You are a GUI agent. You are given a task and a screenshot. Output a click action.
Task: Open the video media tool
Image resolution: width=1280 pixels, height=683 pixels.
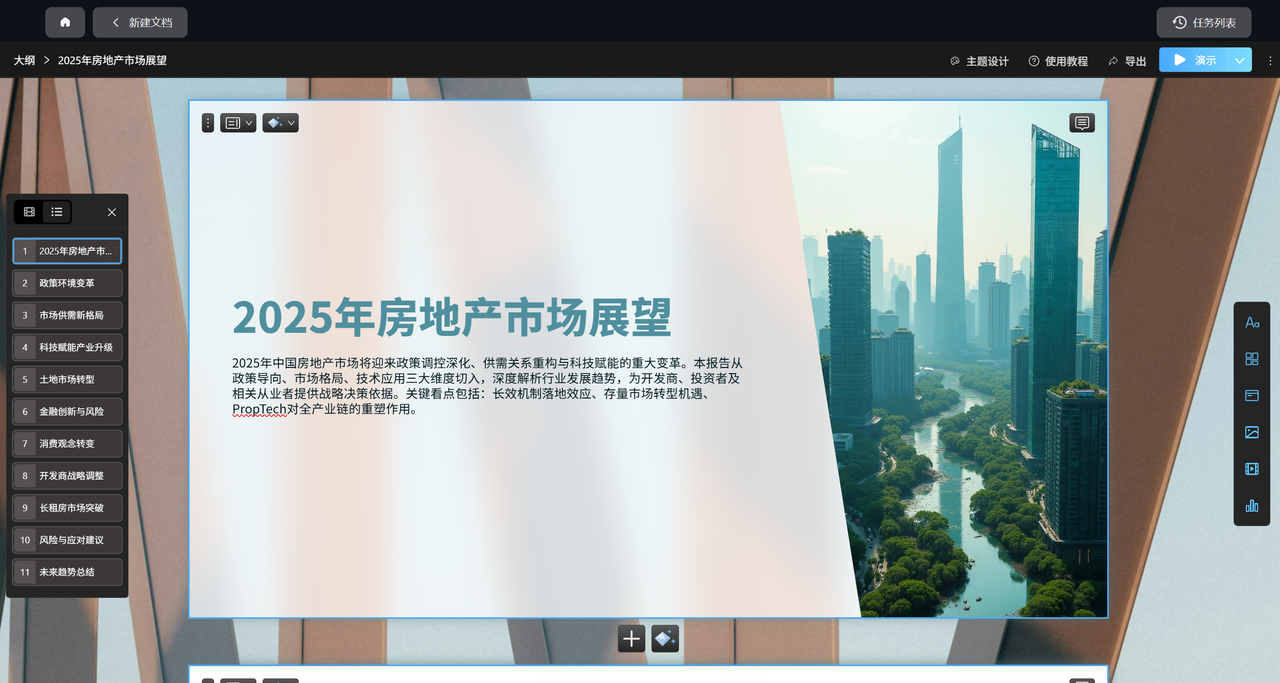[x=1252, y=468]
